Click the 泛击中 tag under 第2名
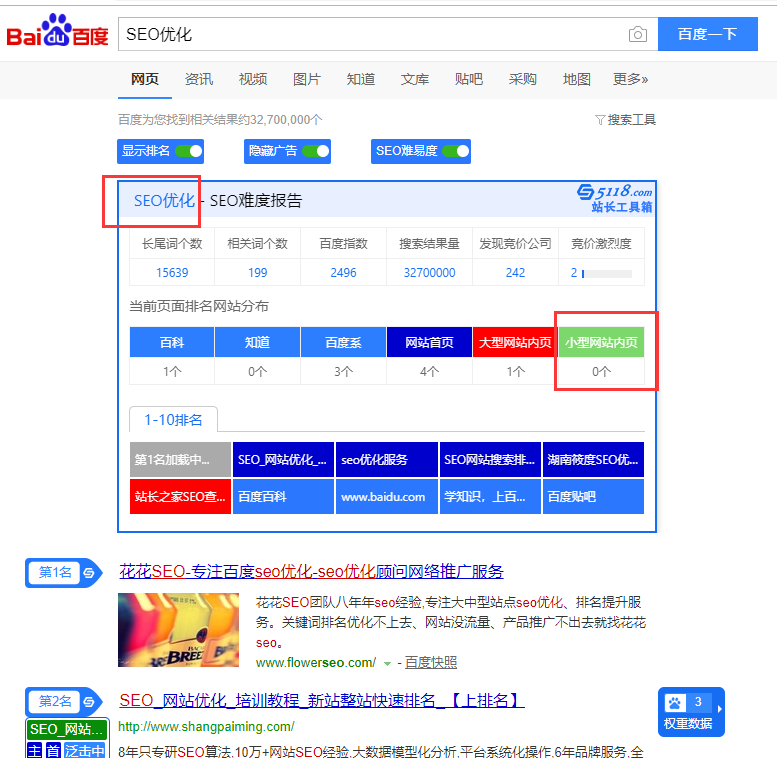Image resolution: width=777 pixels, height=758 pixels. (84, 751)
